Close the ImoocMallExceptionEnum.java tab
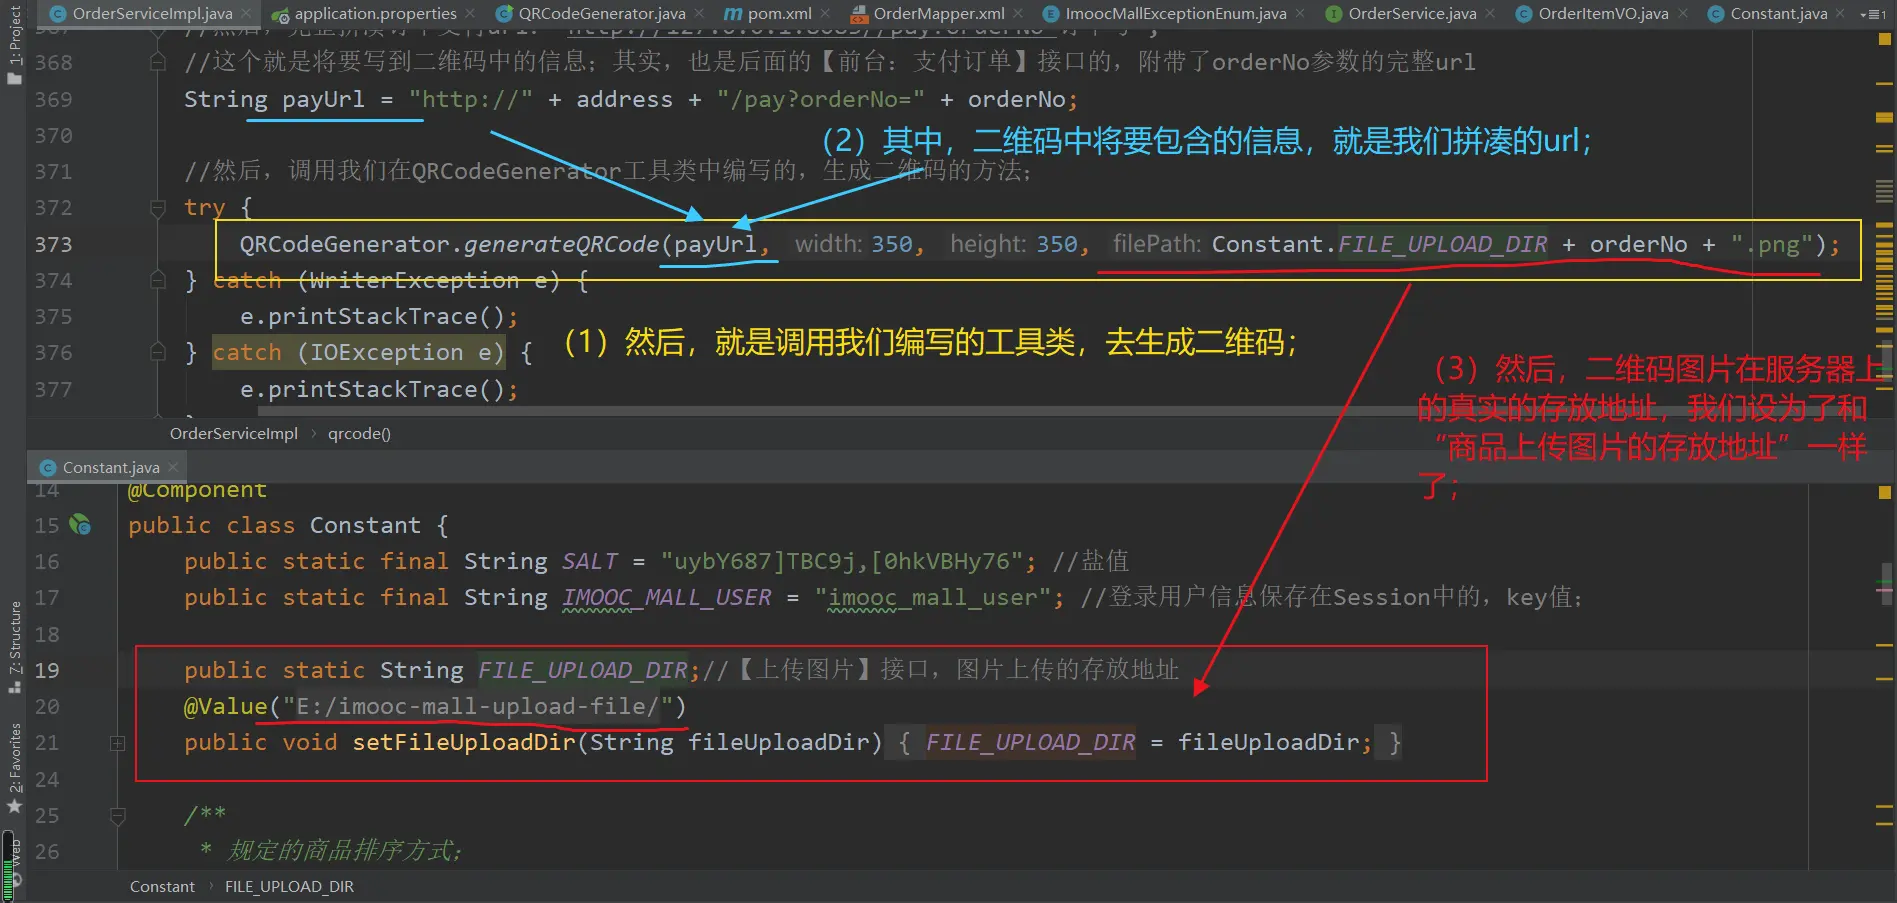This screenshot has width=1897, height=903. pyautogui.click(x=1300, y=14)
